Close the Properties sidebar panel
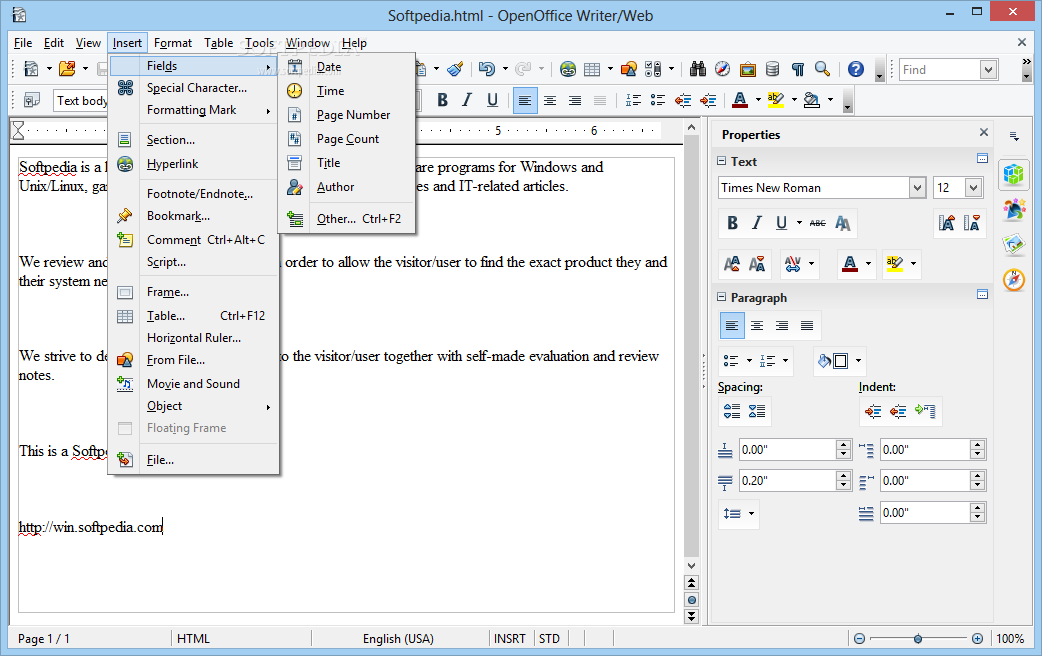The width and height of the screenshot is (1042, 656). pos(984,132)
